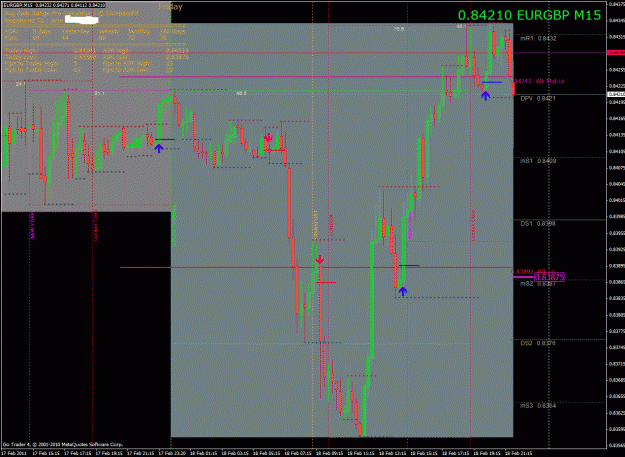Screen dimensions: 625x457
Task: Click the white current price tag on price axis
Action: [x=616, y=94]
